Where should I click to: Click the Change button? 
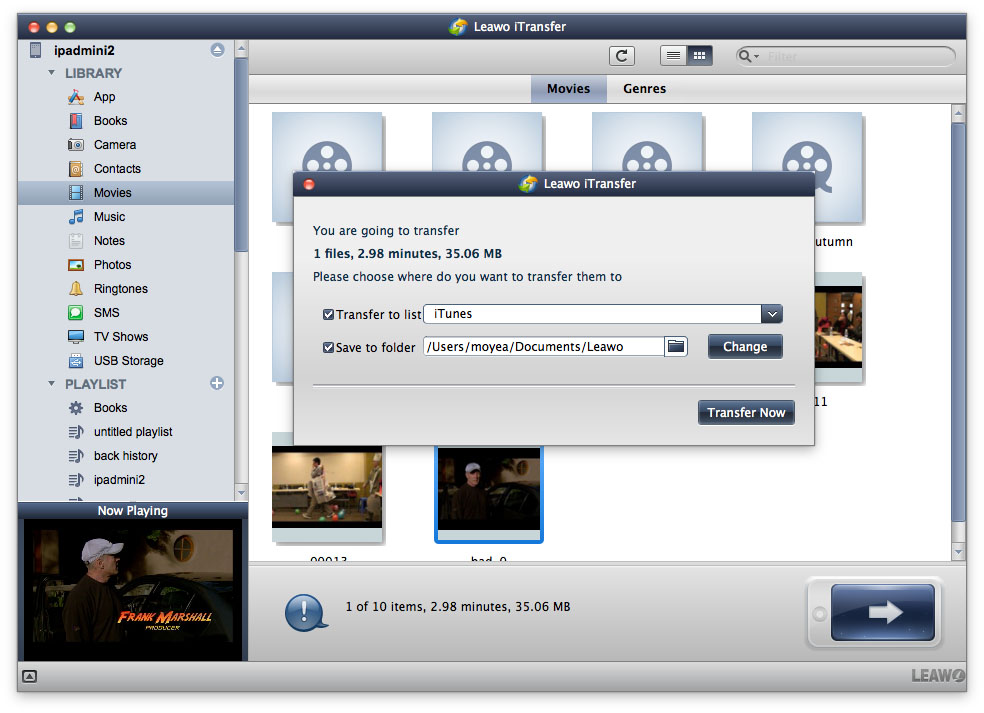tap(745, 346)
